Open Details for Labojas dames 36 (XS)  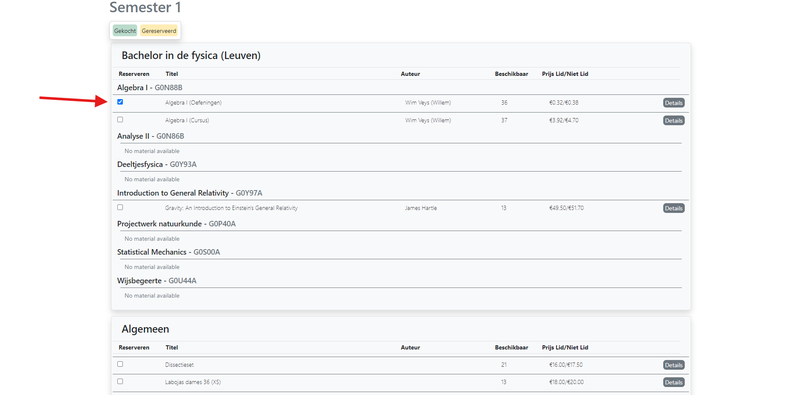[x=673, y=382]
